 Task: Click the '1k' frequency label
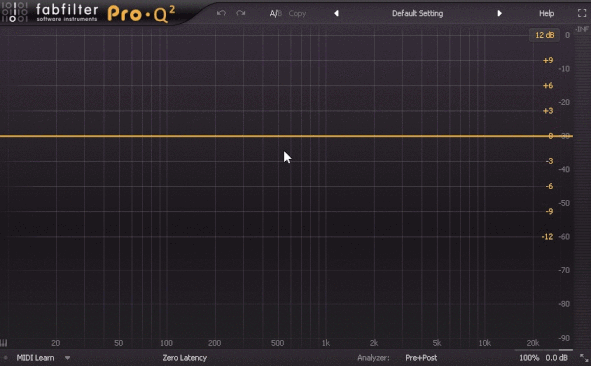point(326,343)
